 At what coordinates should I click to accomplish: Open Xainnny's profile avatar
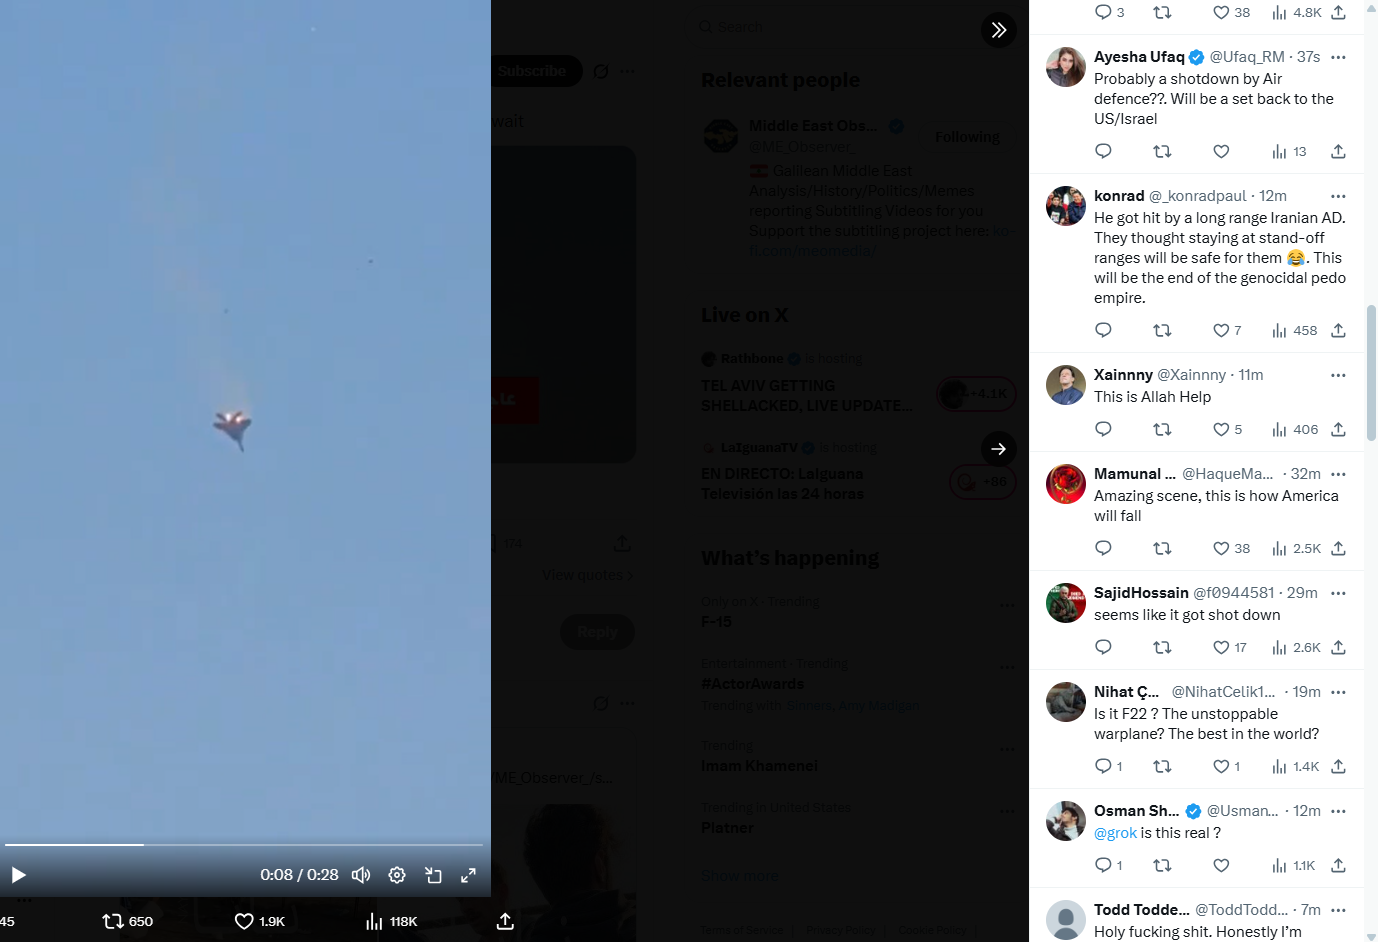[x=1066, y=385]
